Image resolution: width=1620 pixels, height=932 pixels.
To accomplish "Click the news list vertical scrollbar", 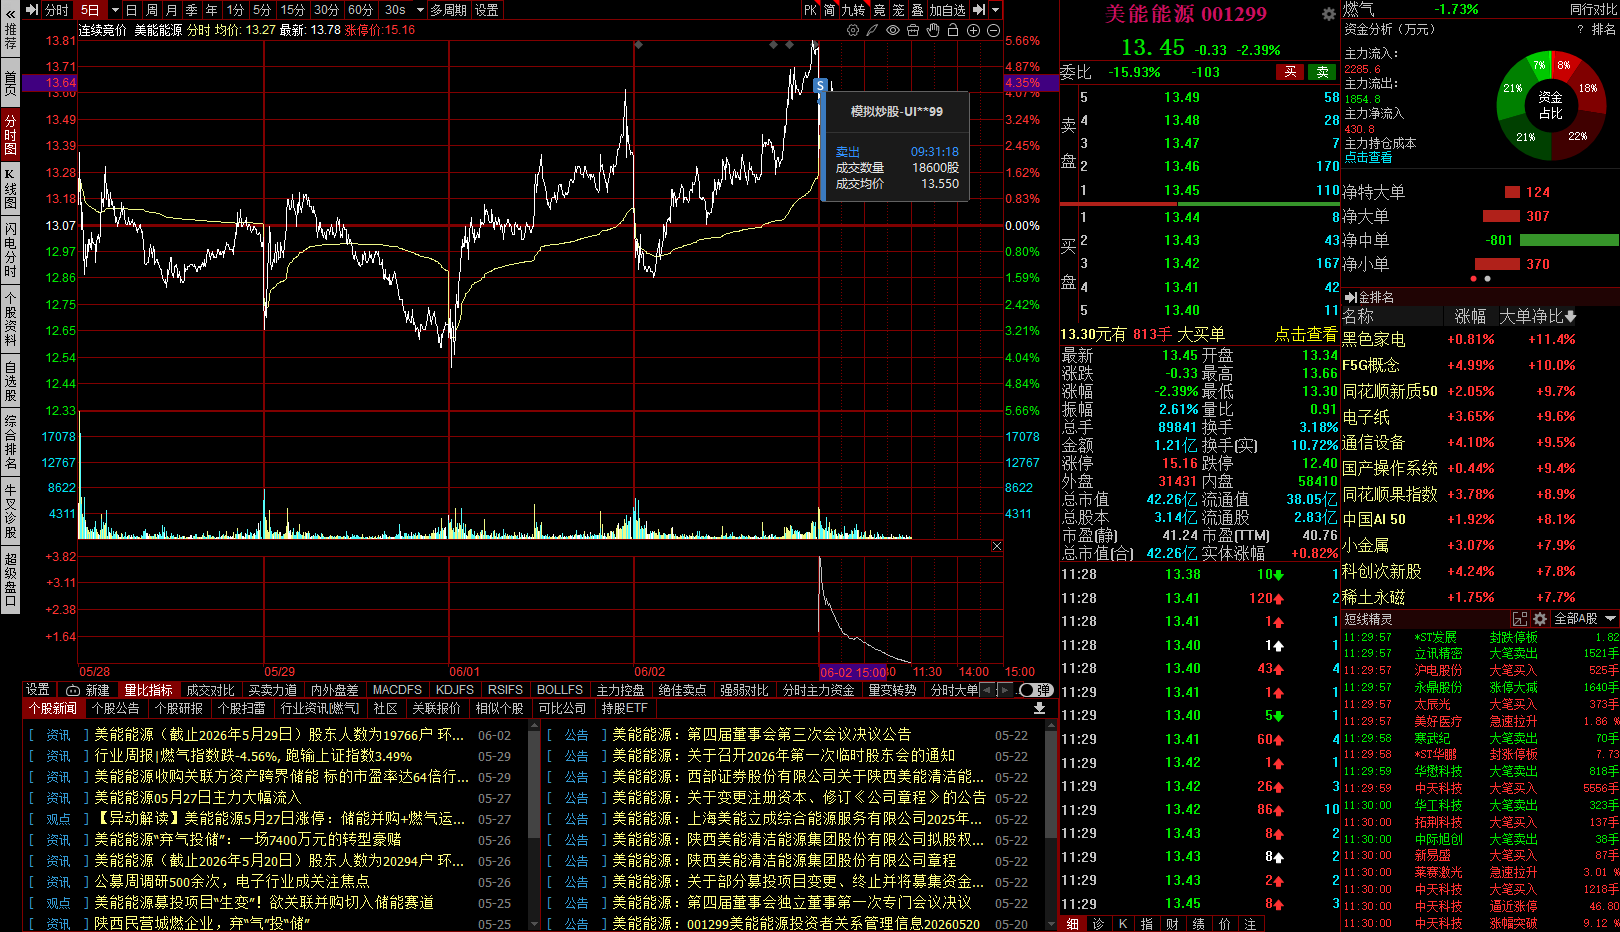I will 534,828.
